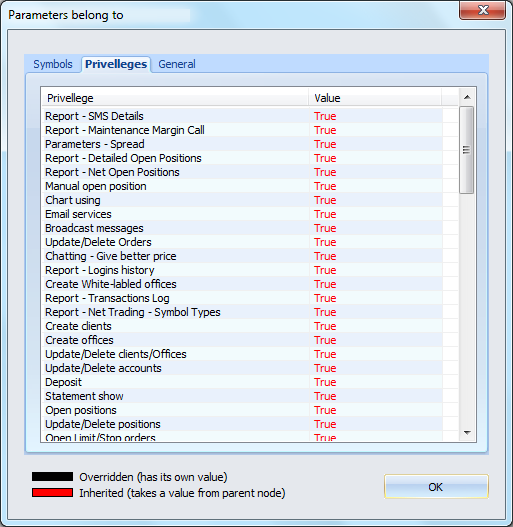Click the Value column header
Viewport: 513px width, 527px height.
(x=375, y=98)
